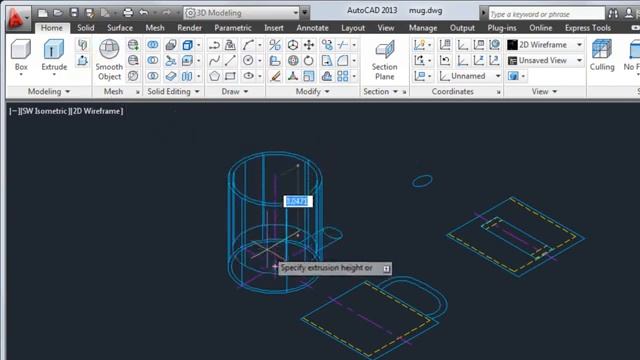The width and height of the screenshot is (640, 360).
Task: Click the SW Isometric viewport view control
Action: click(x=44, y=111)
